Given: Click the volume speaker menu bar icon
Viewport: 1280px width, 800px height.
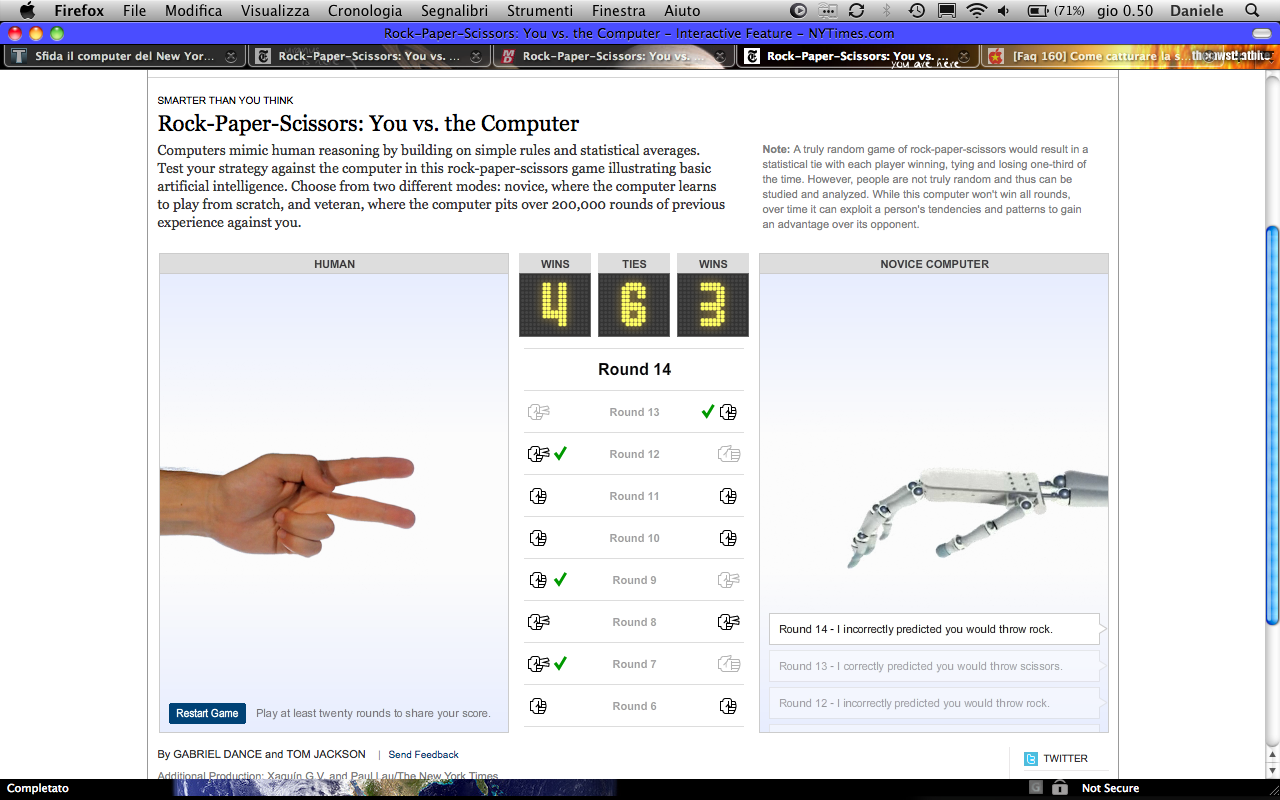Looking at the screenshot, I should (x=1004, y=11).
